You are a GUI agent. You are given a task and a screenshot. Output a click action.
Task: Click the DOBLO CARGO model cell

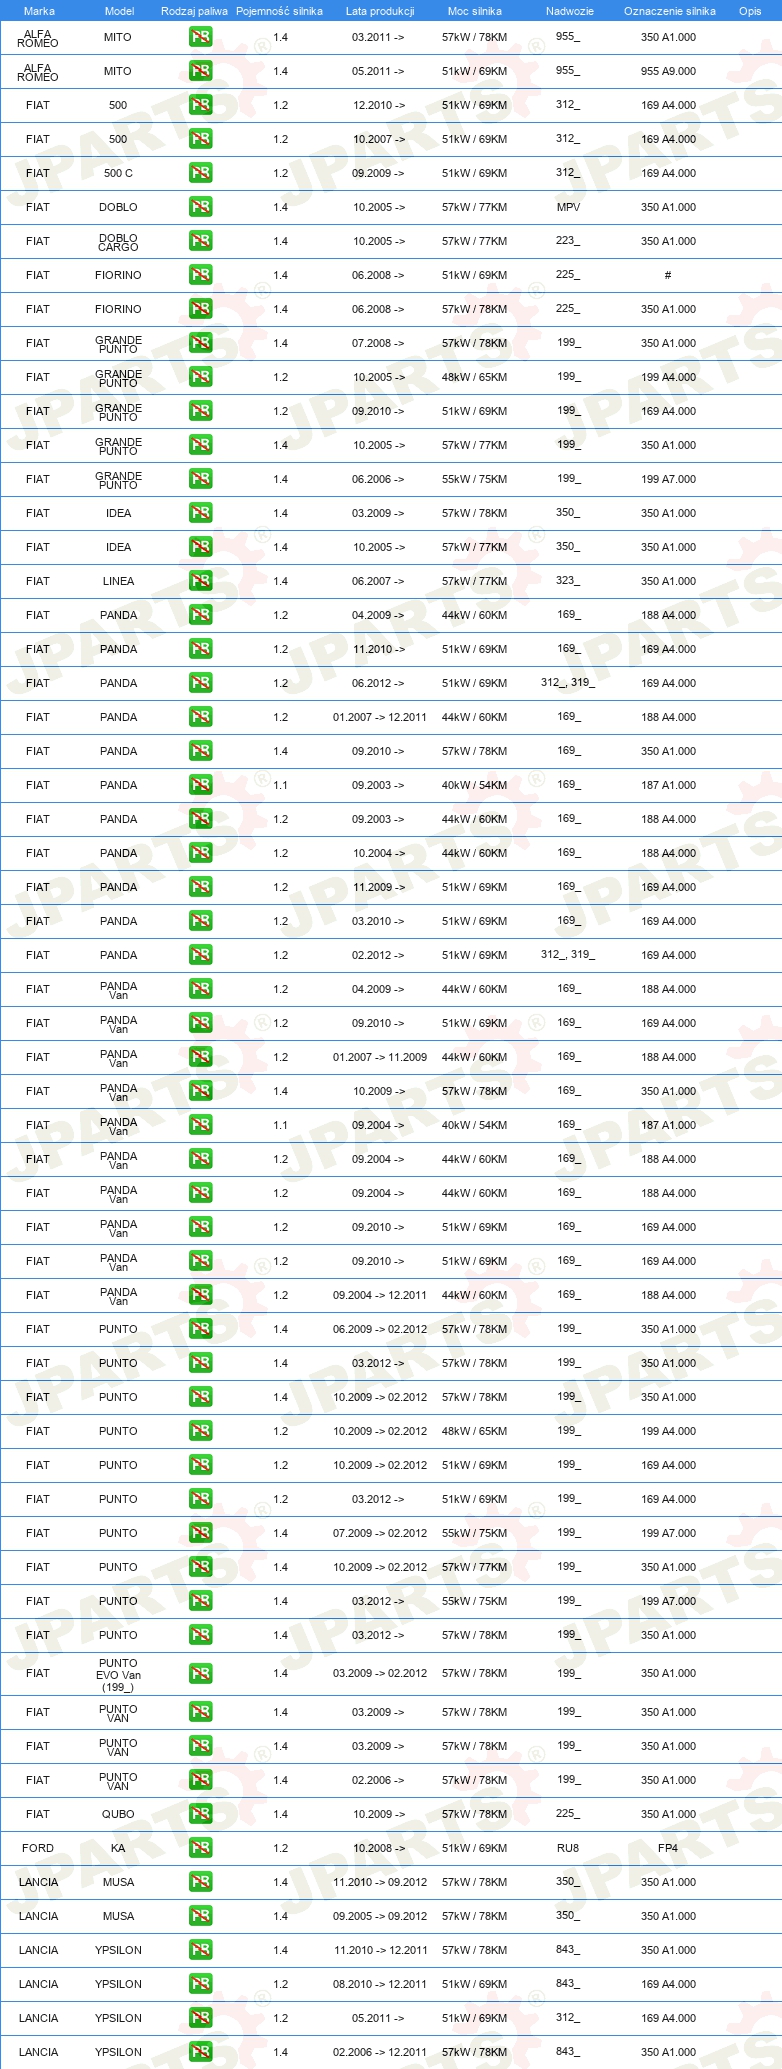[118, 242]
